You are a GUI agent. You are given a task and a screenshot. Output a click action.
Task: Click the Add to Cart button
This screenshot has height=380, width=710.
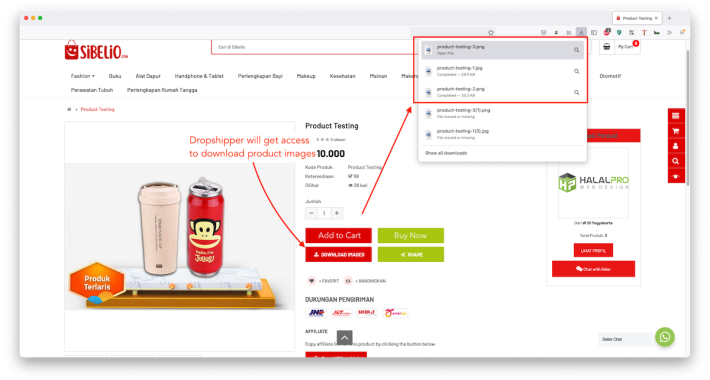point(339,236)
